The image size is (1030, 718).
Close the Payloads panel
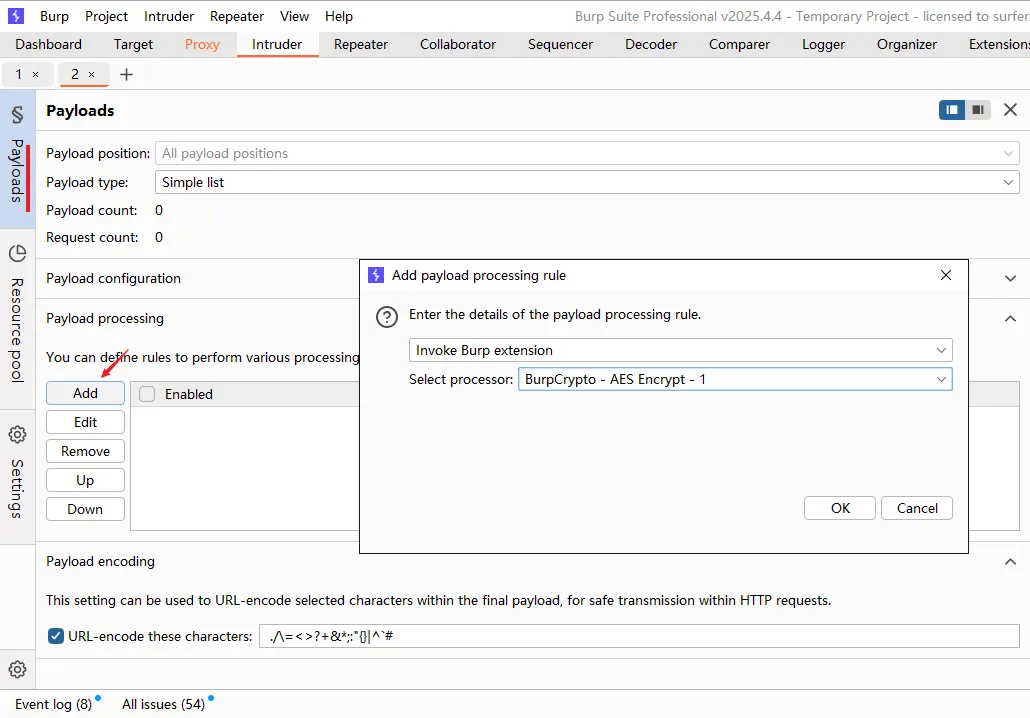pos(1010,110)
